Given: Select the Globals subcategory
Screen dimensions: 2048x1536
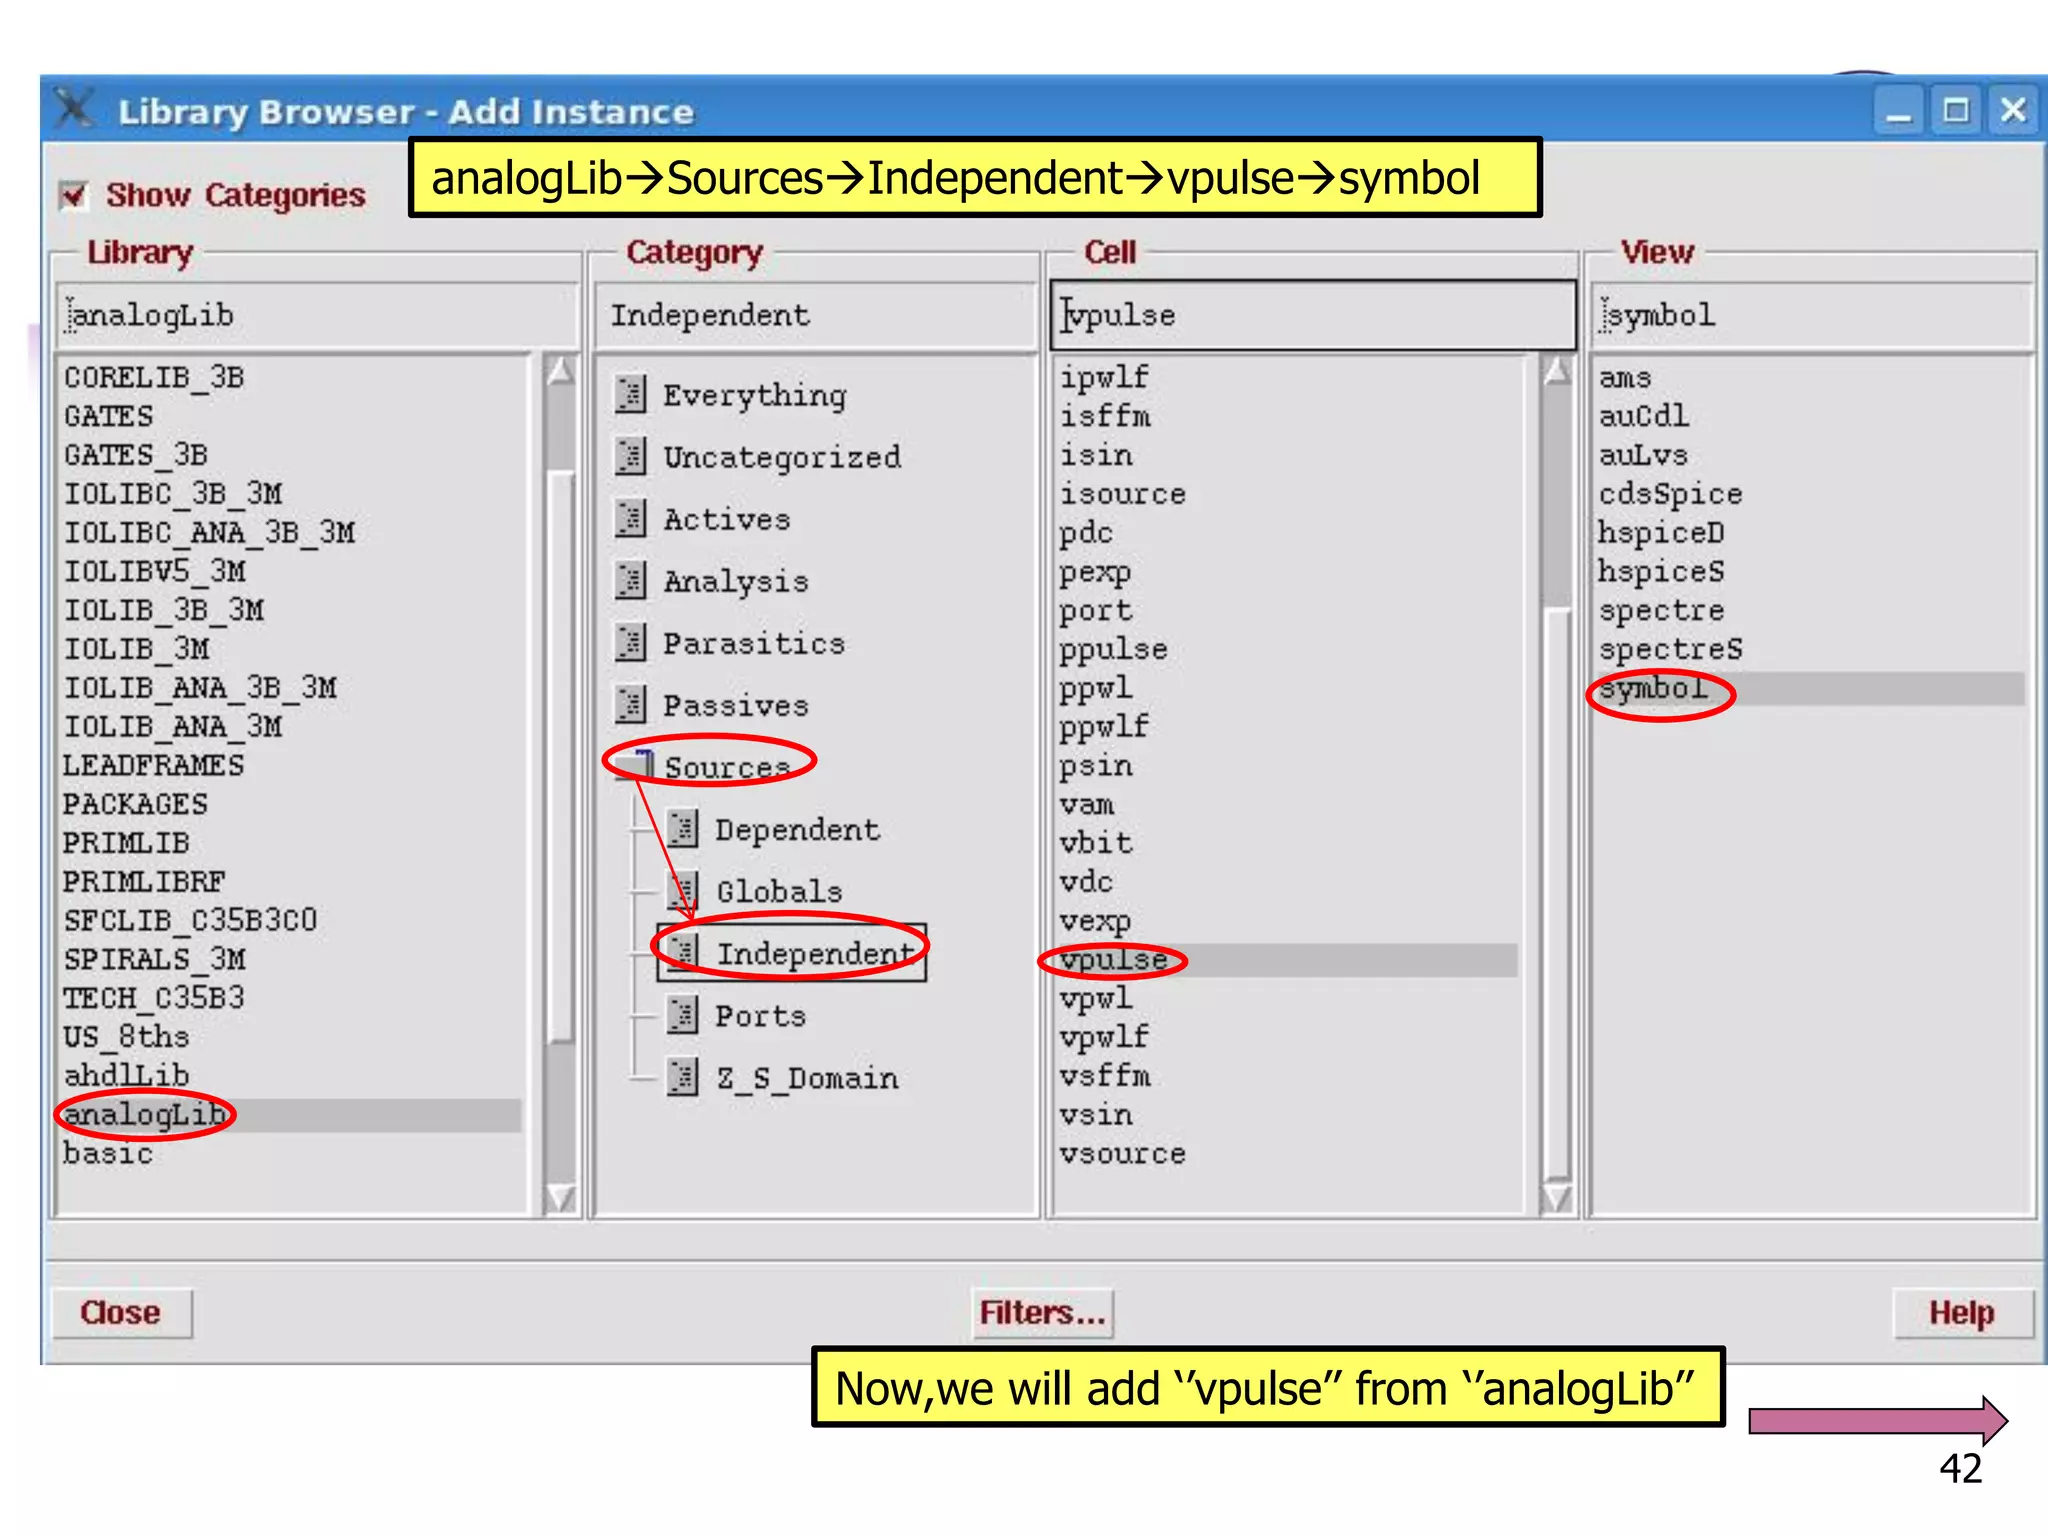Looking at the screenshot, I should 778,892.
